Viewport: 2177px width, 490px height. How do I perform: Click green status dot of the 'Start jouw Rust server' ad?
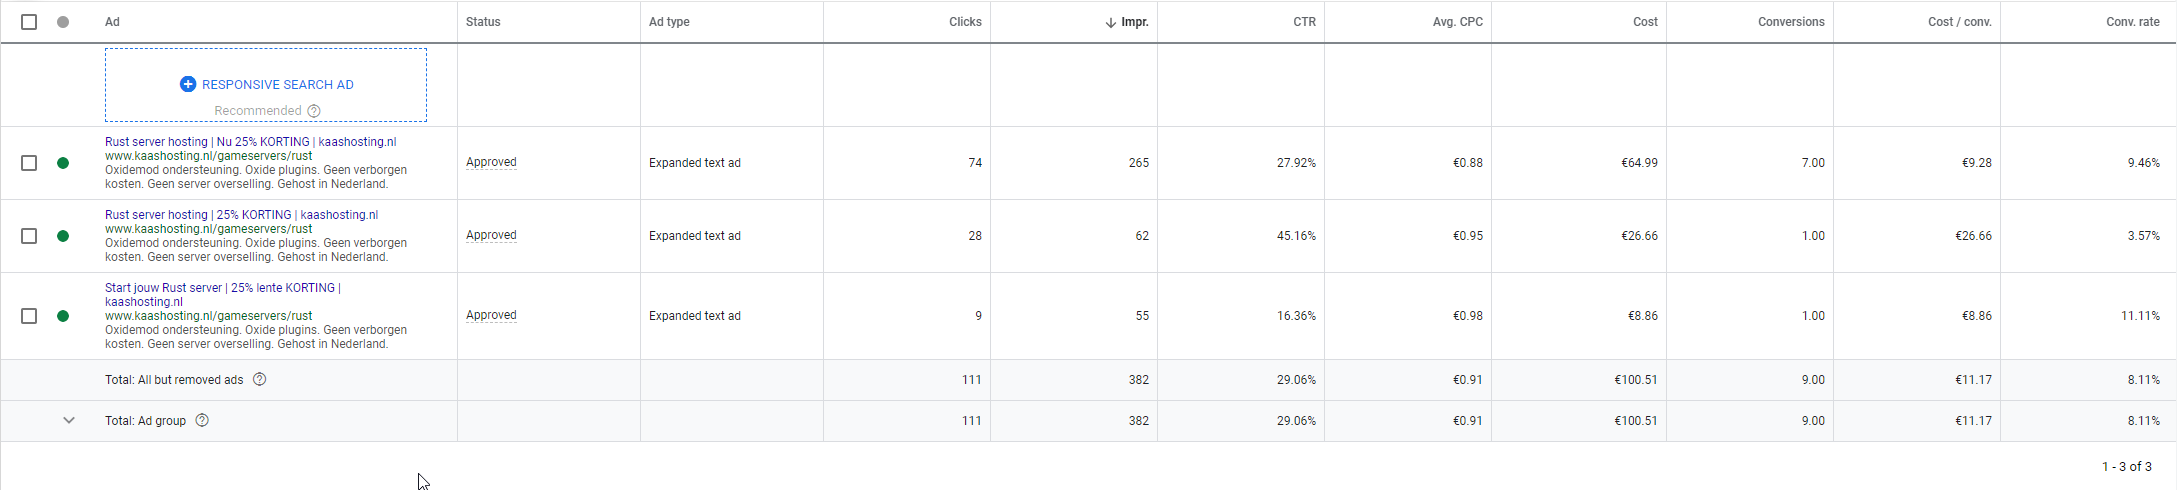tap(63, 316)
